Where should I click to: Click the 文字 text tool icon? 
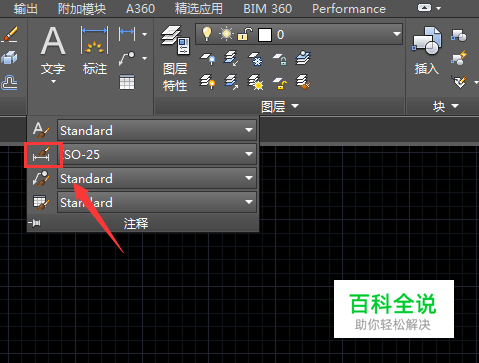pyautogui.click(x=53, y=41)
